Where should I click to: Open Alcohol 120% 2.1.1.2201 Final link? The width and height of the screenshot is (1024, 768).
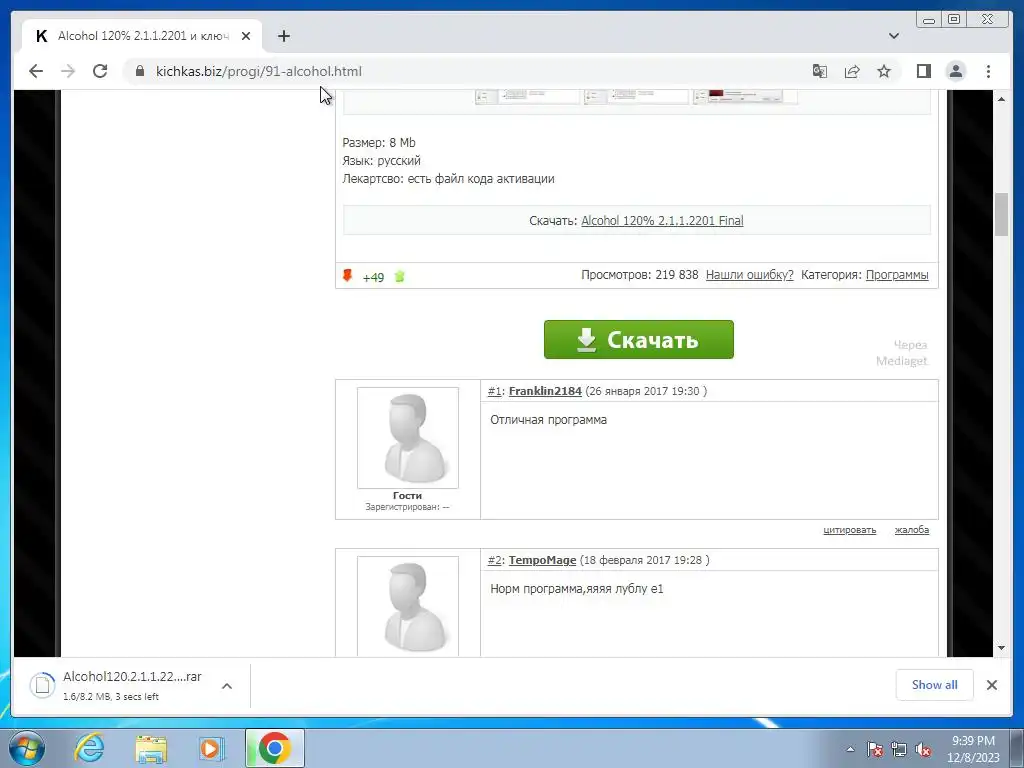pyautogui.click(x=662, y=221)
